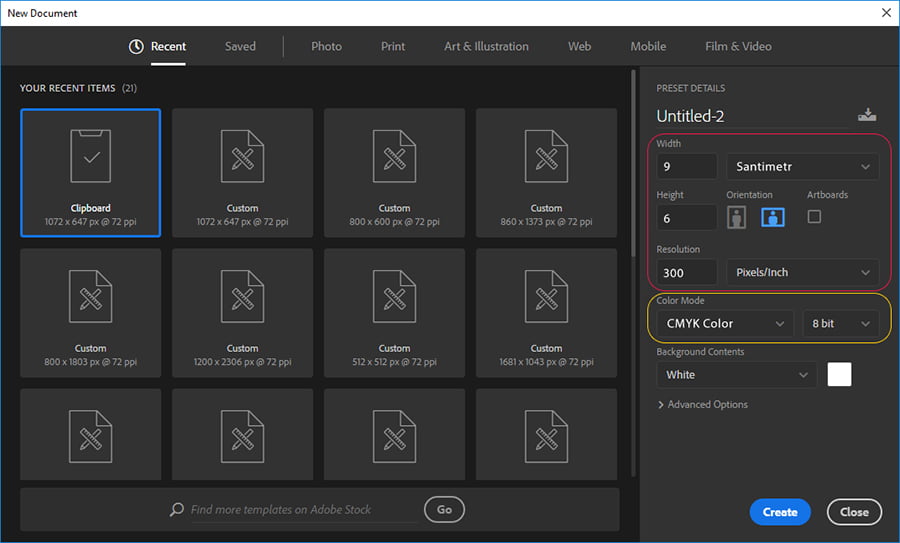Click the recent items scrollbar

pyautogui.click(x=633, y=164)
